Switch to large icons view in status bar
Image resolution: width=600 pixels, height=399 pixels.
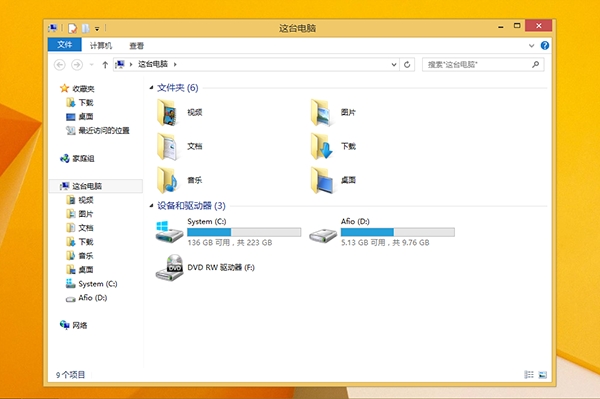click(x=543, y=375)
